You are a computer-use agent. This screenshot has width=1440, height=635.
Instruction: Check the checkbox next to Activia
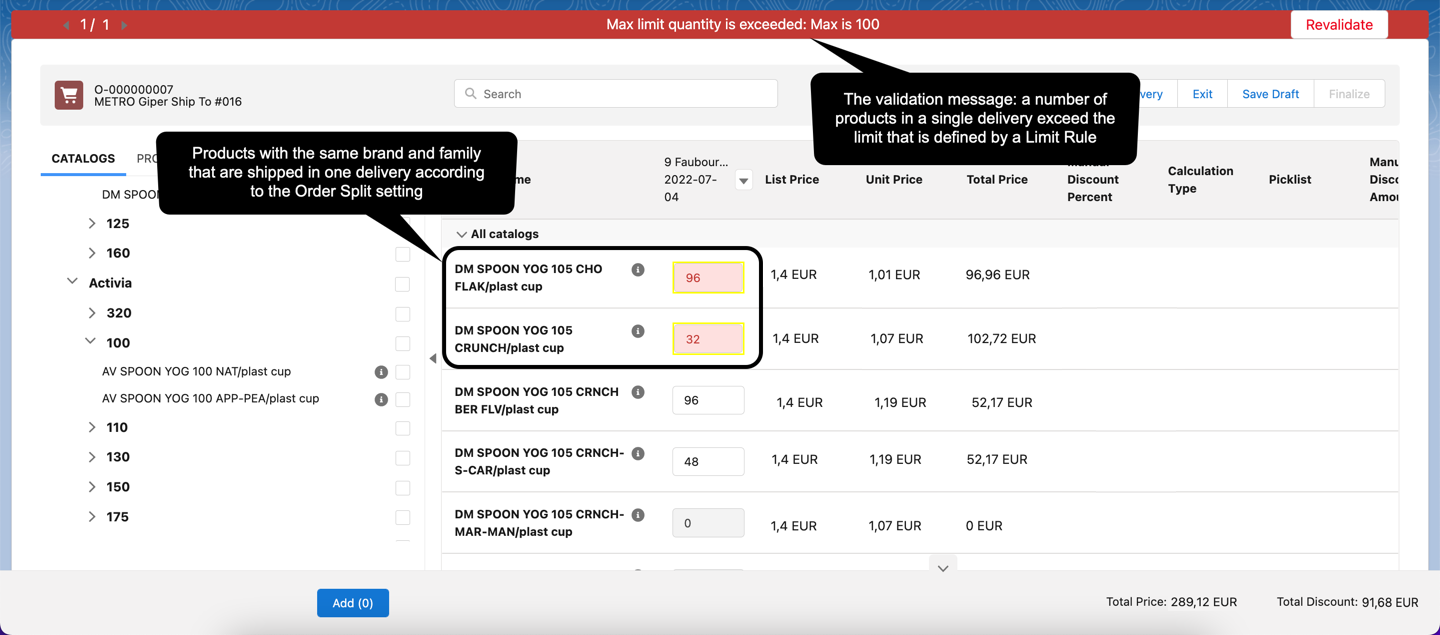403,284
